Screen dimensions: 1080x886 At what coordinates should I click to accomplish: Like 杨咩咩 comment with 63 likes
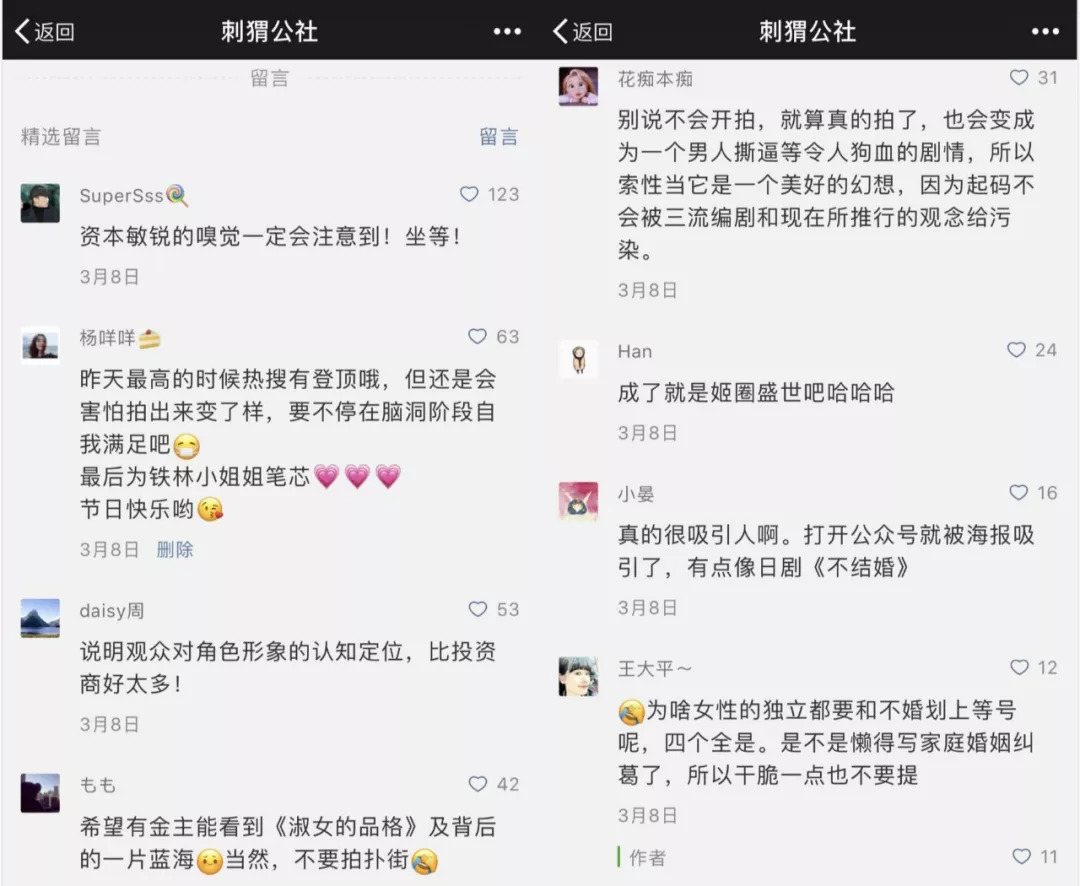477,336
